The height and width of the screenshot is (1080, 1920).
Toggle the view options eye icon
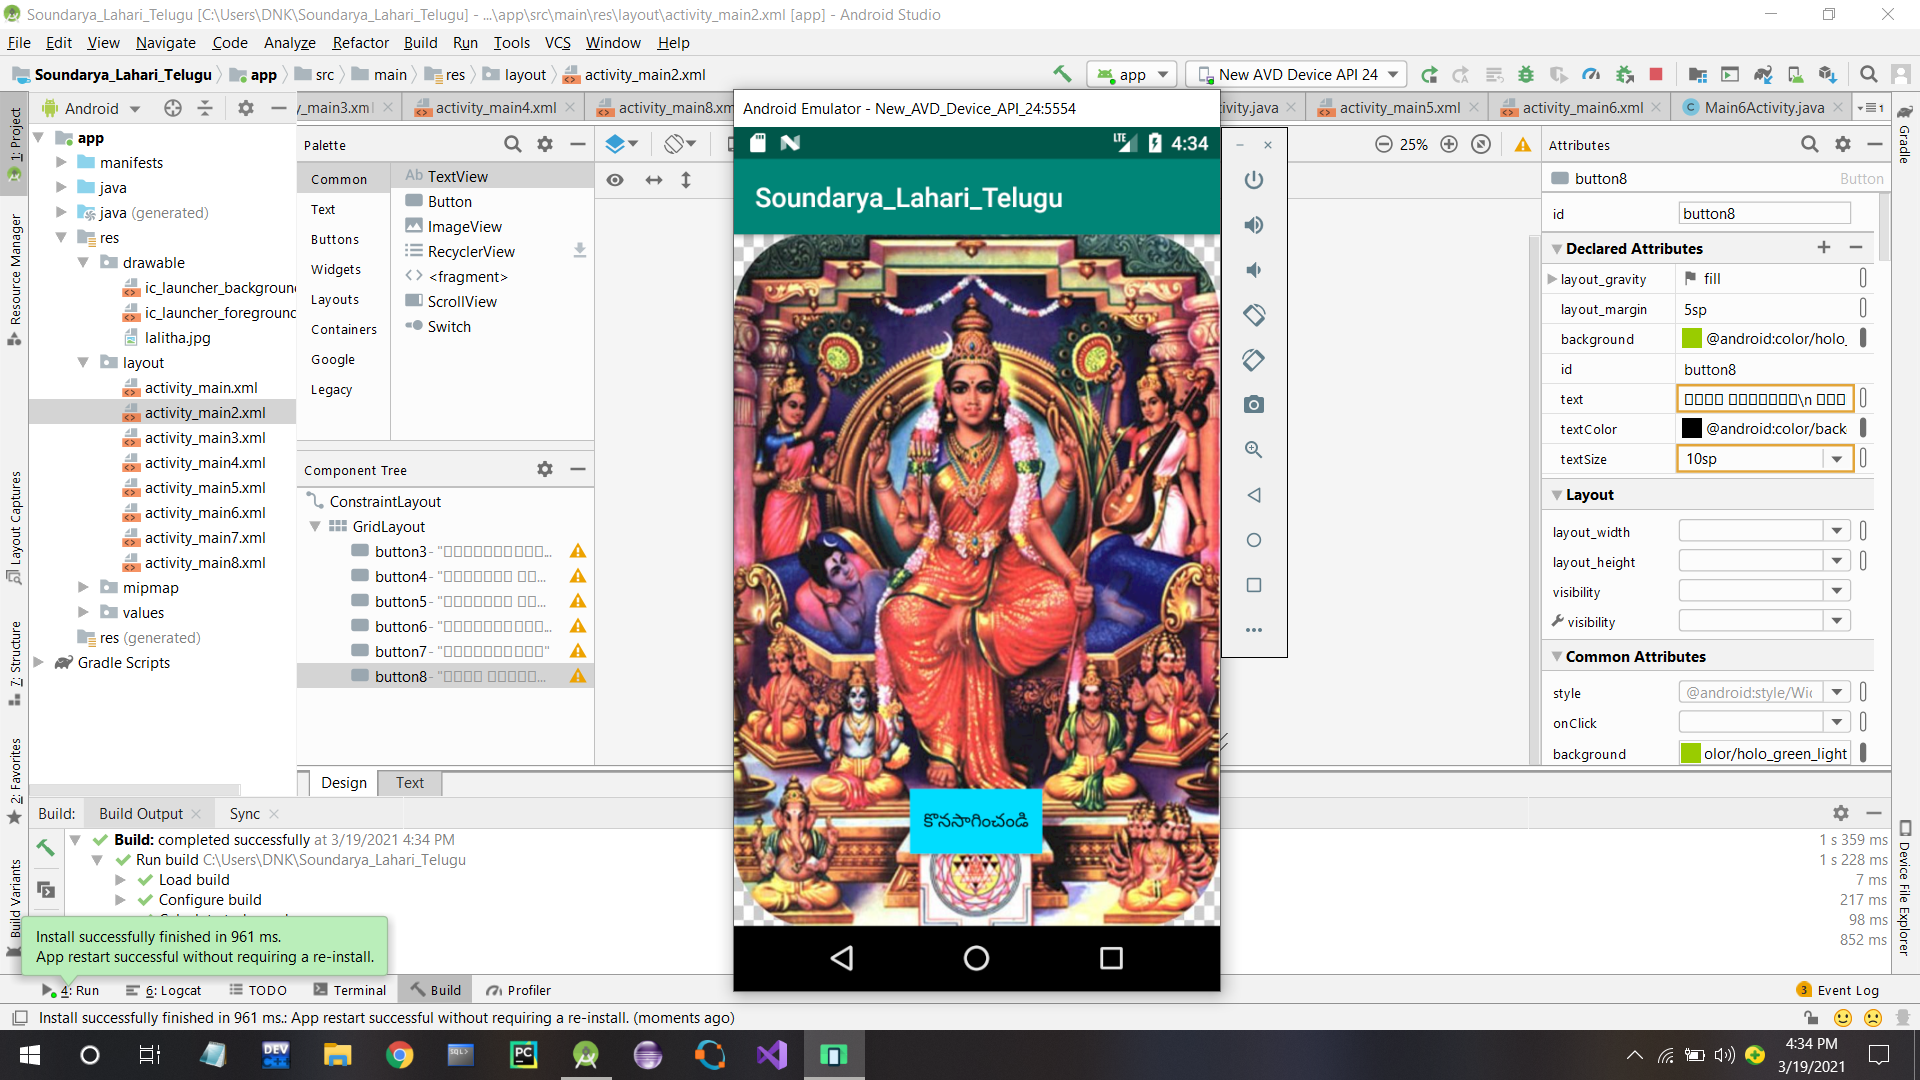coord(616,180)
